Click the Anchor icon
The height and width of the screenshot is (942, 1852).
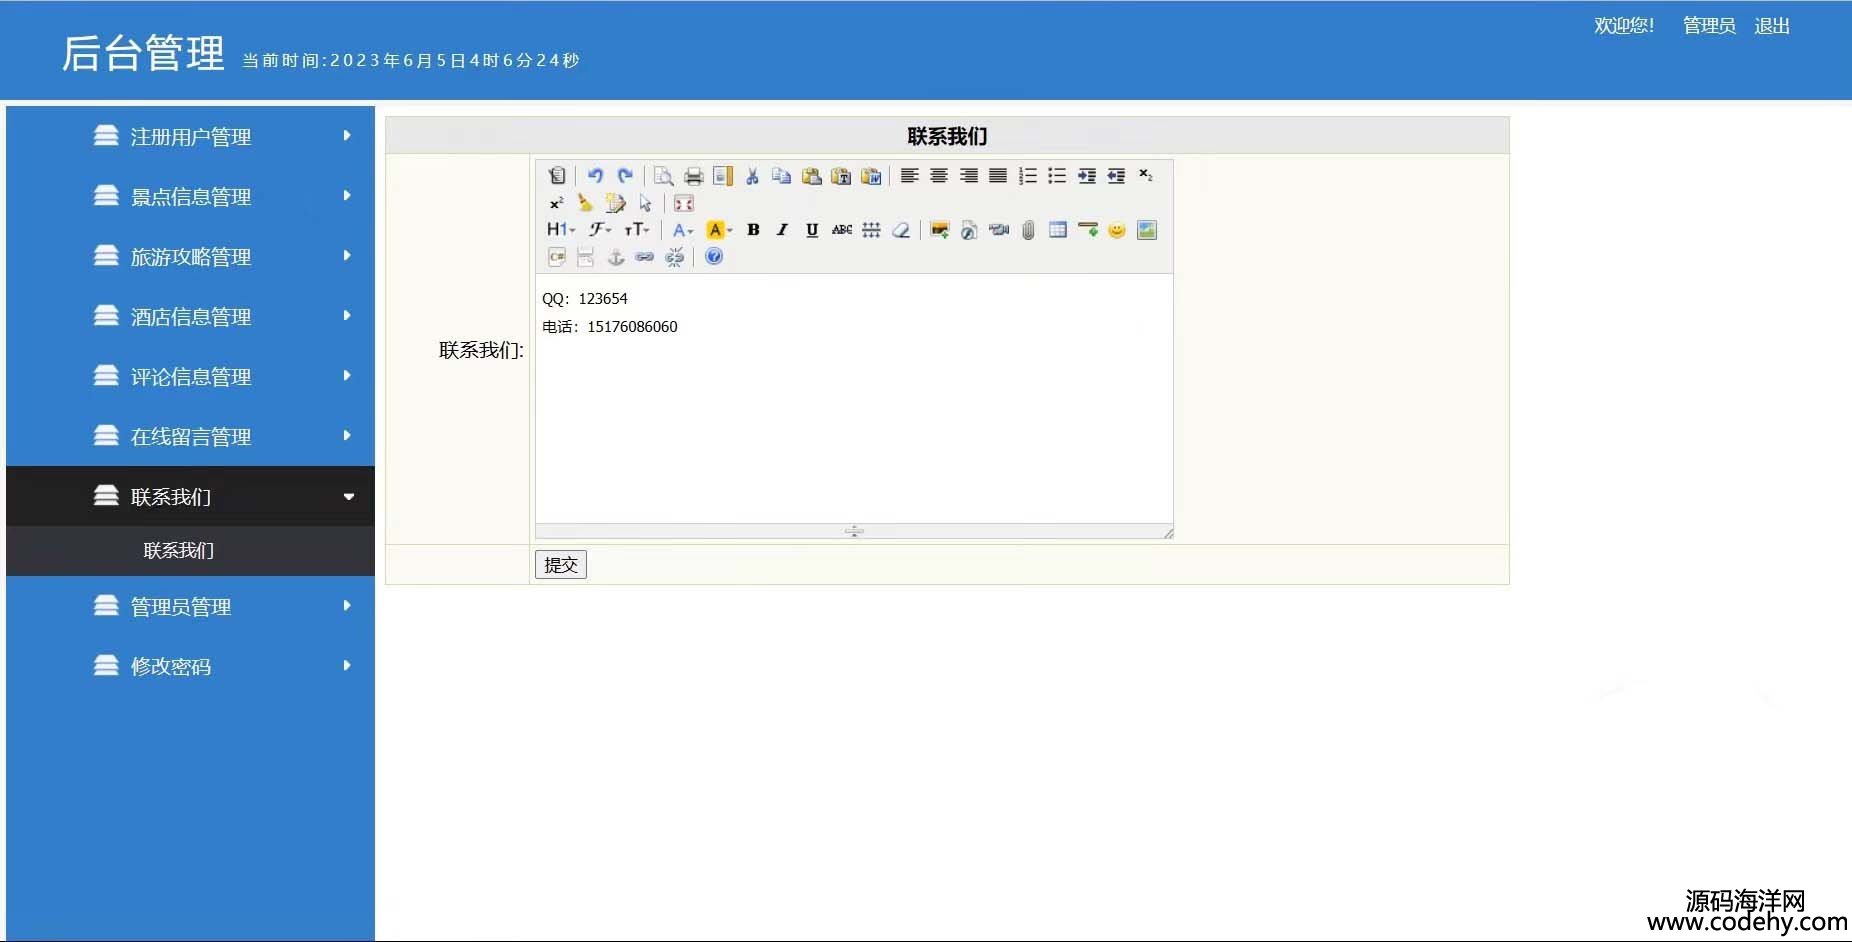[x=616, y=257]
